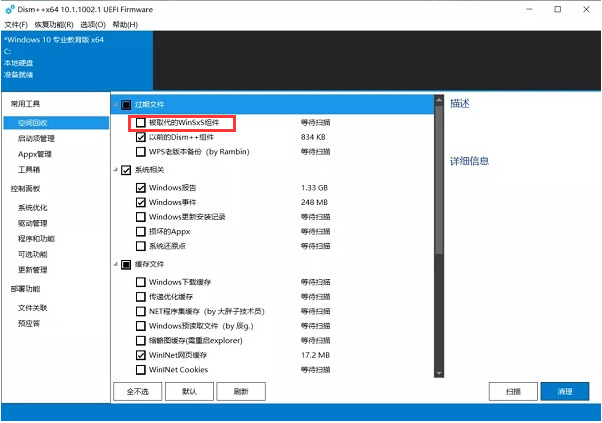
Task: Open Appx管理 in the sidebar
Action: tap(35, 154)
